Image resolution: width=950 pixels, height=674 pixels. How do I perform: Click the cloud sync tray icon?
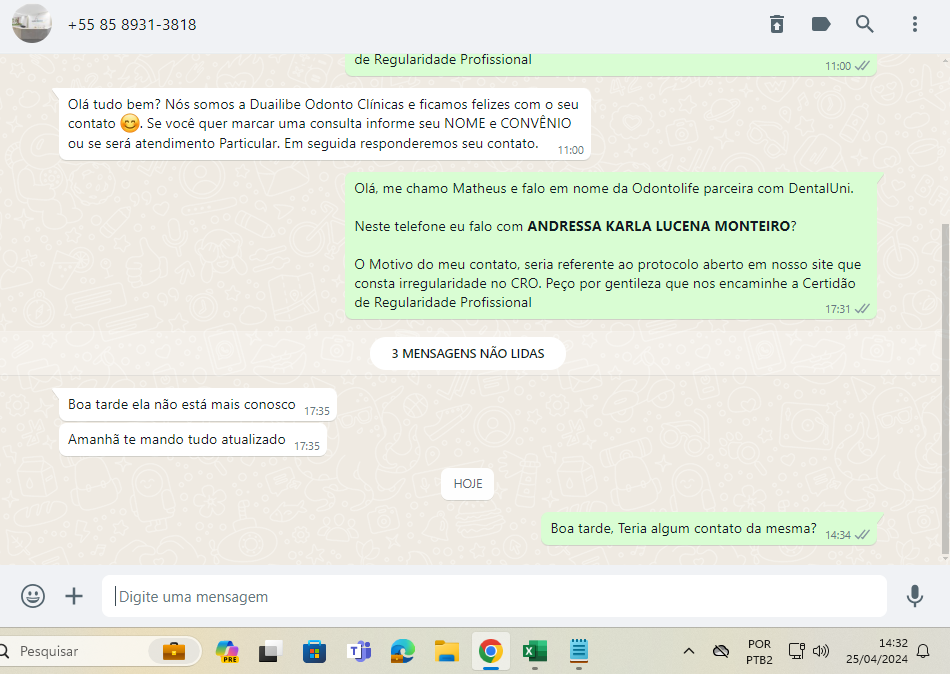click(721, 652)
